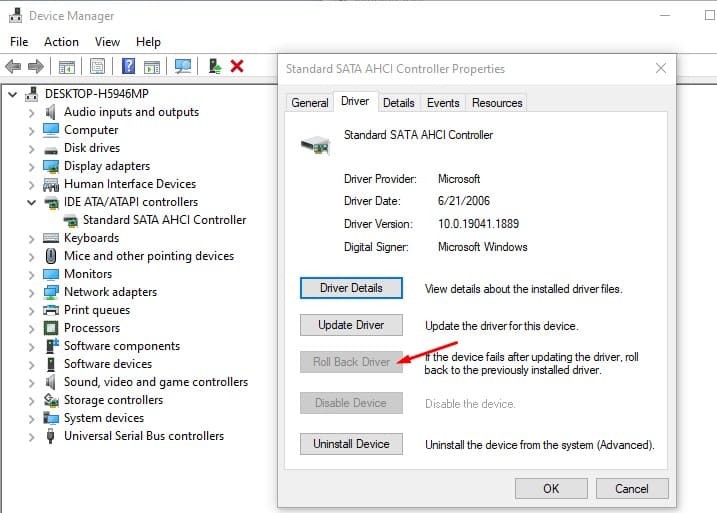717x513 pixels.
Task: Select the Universal Serial Bus controllers icon
Action: 51,436
